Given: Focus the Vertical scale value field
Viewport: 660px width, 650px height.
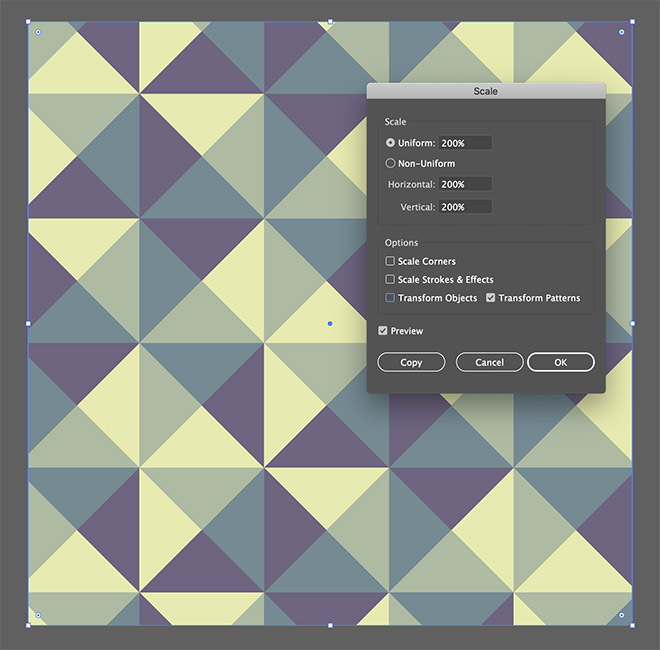Looking at the screenshot, I should 465,206.
